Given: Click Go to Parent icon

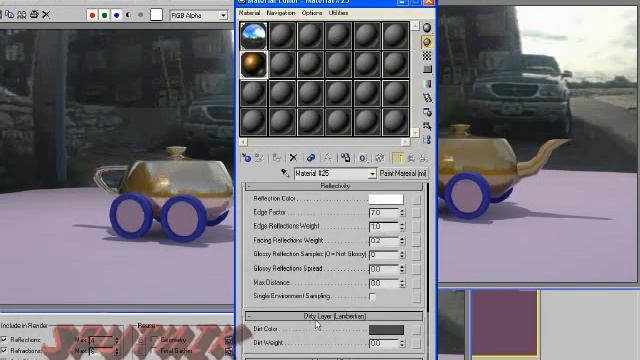Looking at the screenshot, I should click(411, 158).
